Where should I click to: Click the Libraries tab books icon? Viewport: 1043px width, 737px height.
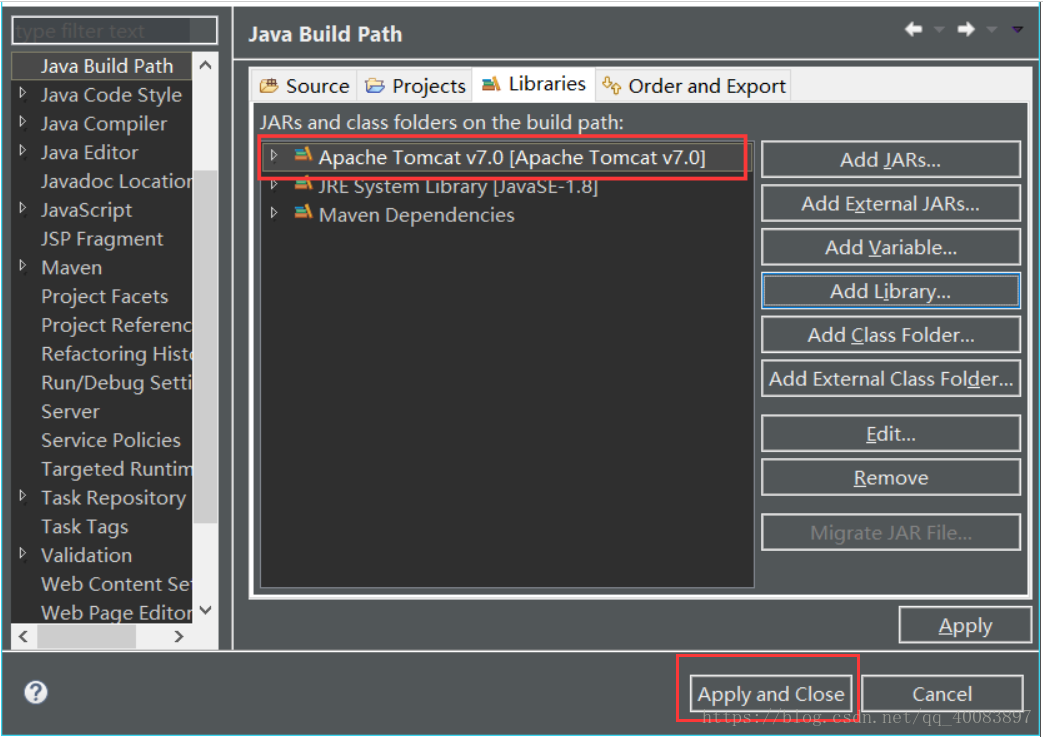(x=491, y=84)
